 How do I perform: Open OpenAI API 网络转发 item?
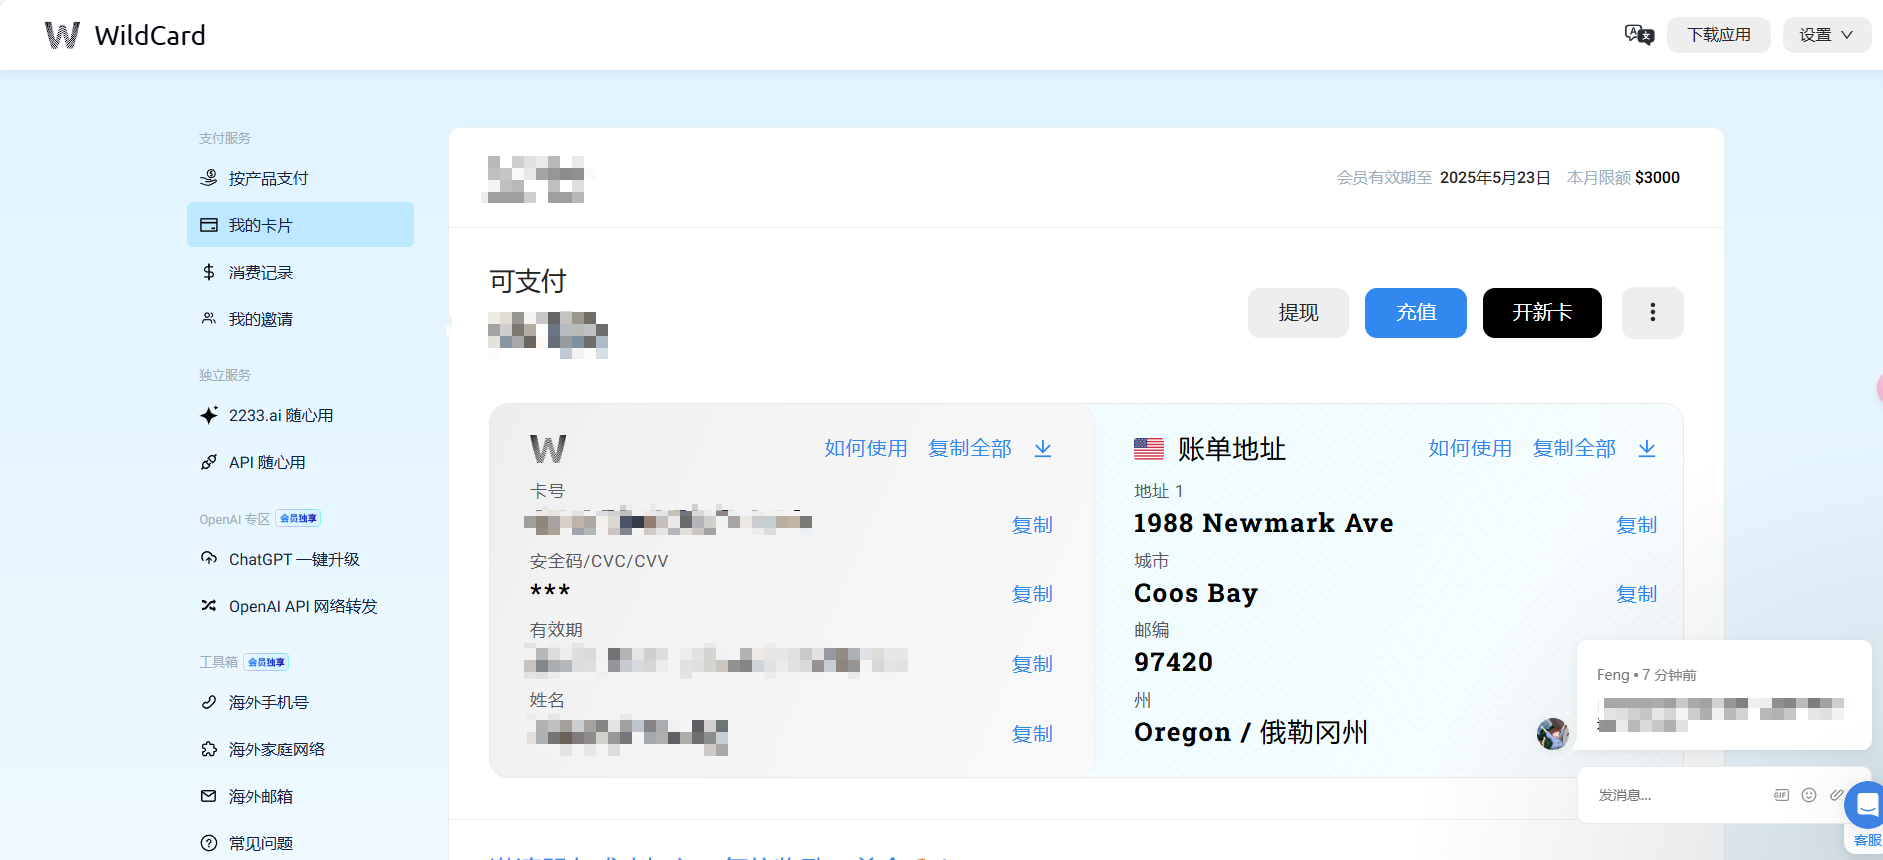300,606
